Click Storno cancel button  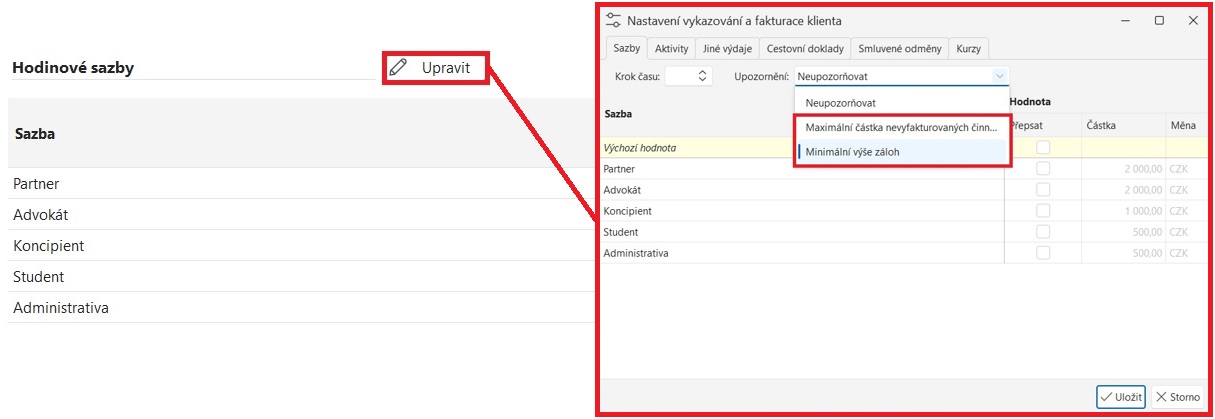point(1177,397)
